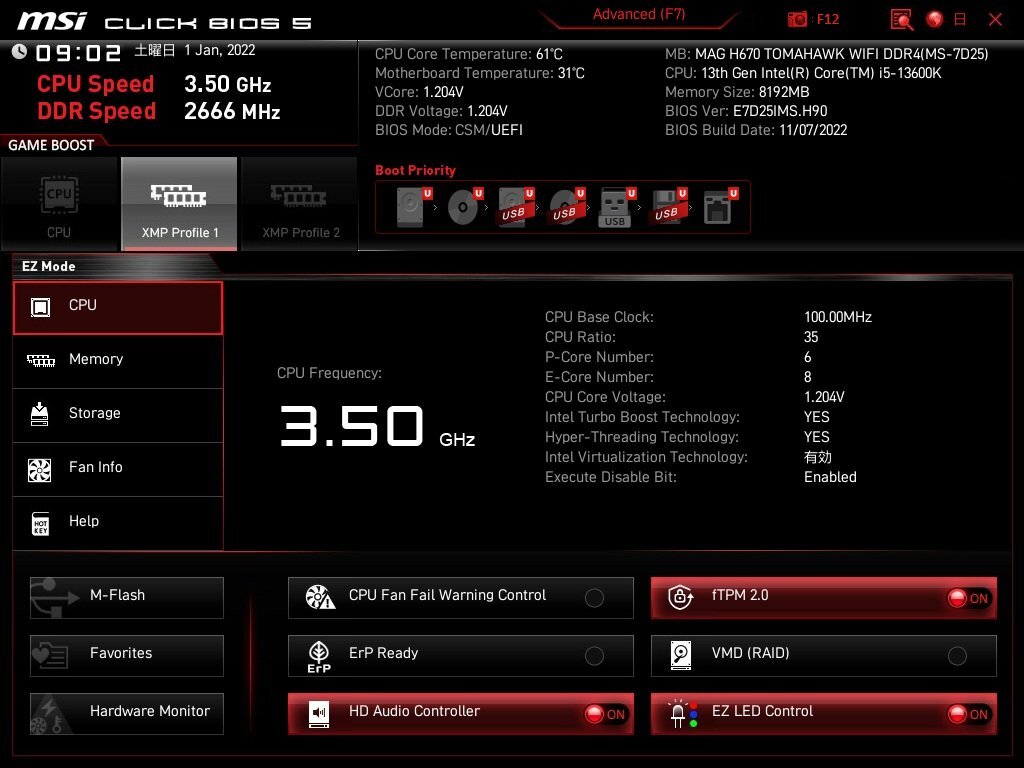The image size is (1024, 768).
Task: Toggle CPU Fan Fail Warning Control
Action: point(594,598)
